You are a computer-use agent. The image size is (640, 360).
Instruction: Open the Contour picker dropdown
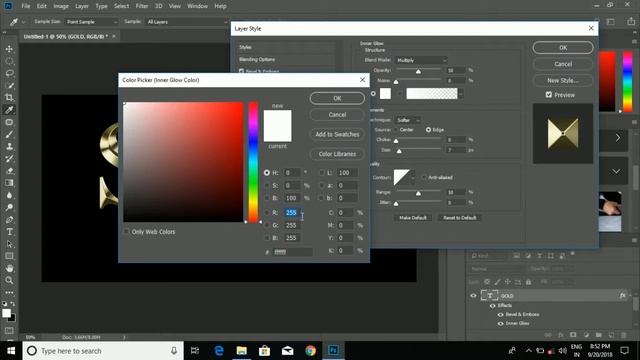click(413, 178)
